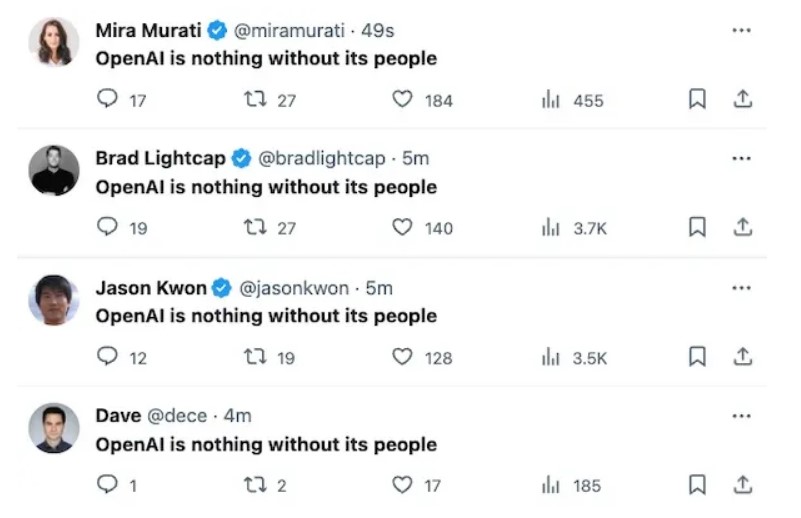Click Jason Kwon's profile avatar
Viewport: 801px width, 518px height.
tap(53, 300)
